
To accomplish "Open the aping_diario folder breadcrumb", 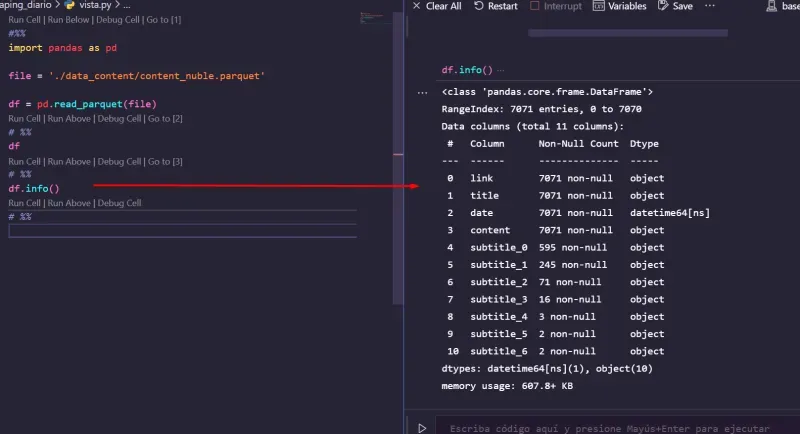I will 26,5.
